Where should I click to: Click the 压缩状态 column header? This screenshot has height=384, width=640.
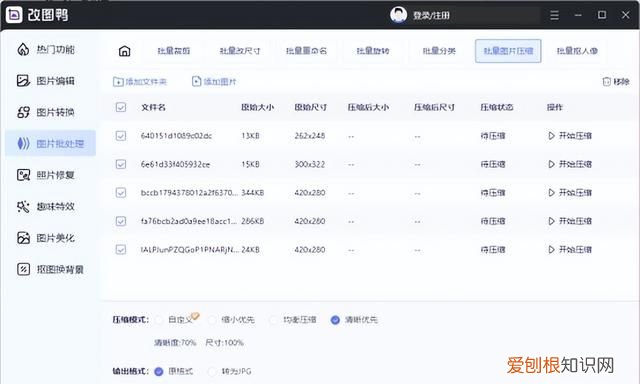coord(497,107)
